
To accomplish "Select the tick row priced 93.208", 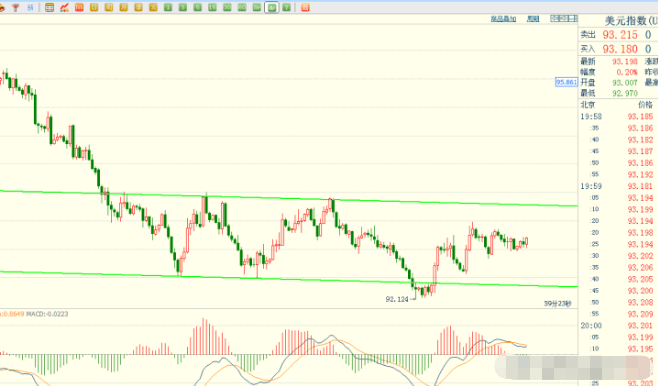I will click(618, 302).
